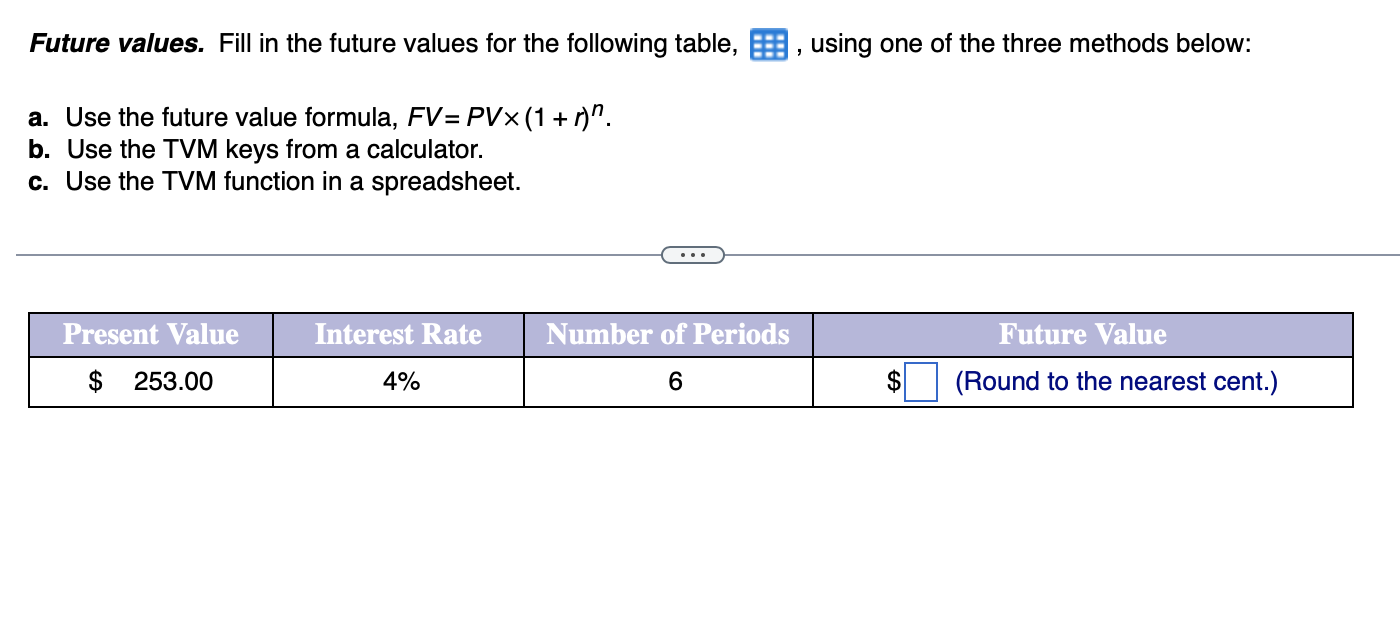
Task: Click the Interest Rate 4% cell
Action: pos(397,381)
